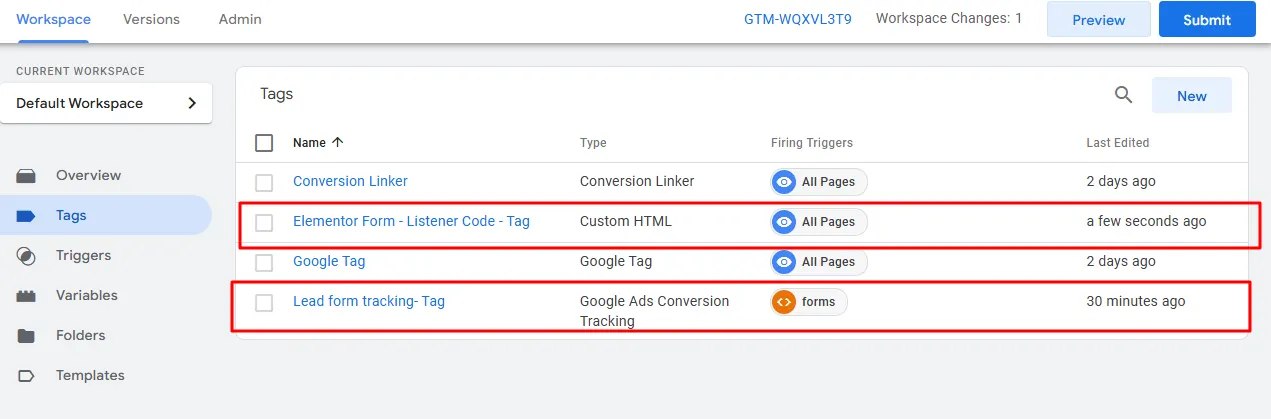This screenshot has width=1271, height=419.
Task: Check the Elementor Form Listener Code row checkbox
Action: click(x=264, y=222)
